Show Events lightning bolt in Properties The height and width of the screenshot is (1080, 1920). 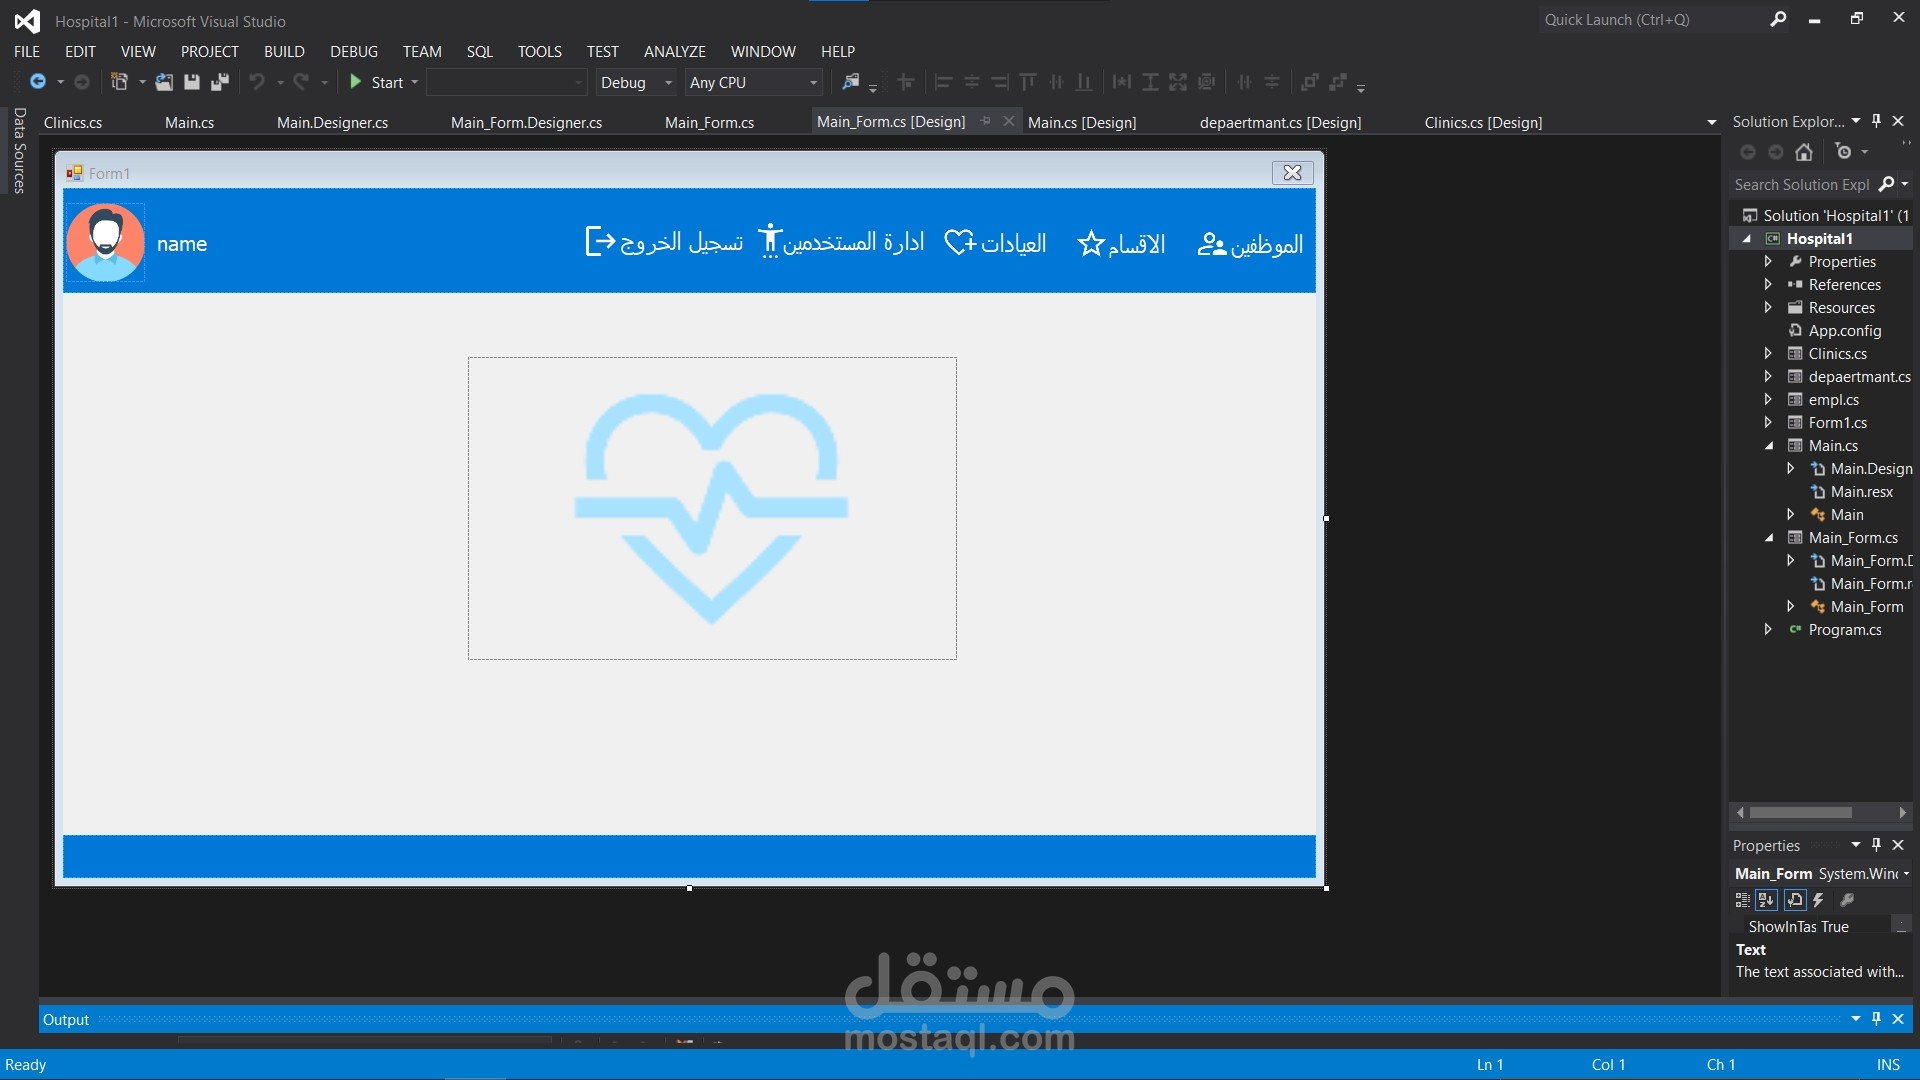point(1819,900)
